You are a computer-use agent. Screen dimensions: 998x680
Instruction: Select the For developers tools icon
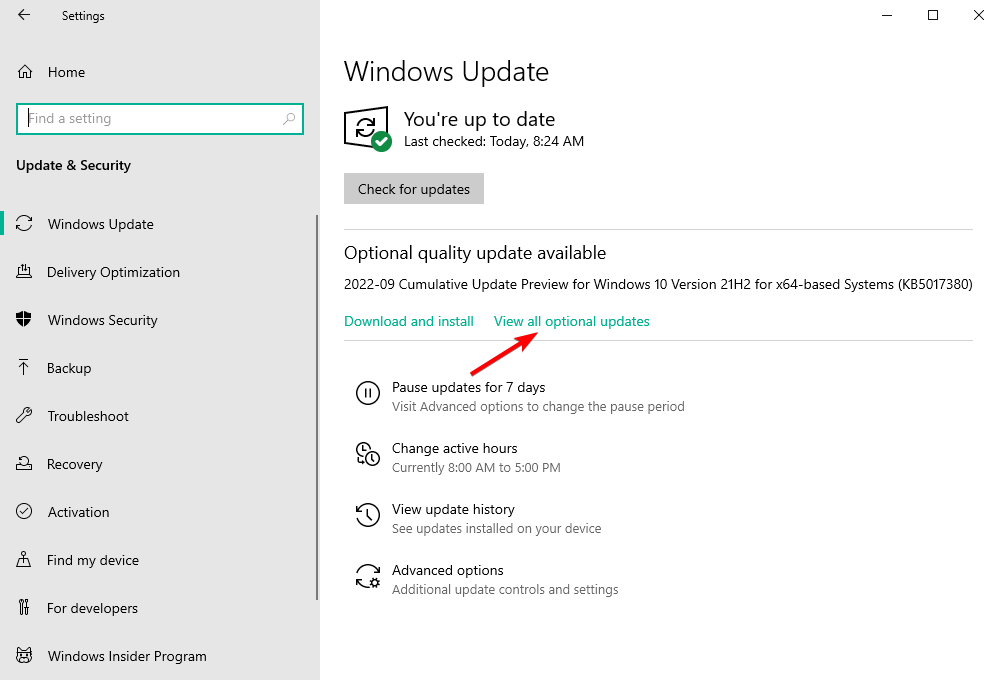coord(24,608)
